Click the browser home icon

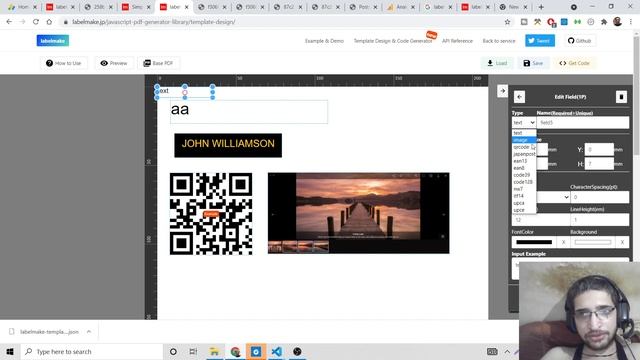tap(49, 22)
